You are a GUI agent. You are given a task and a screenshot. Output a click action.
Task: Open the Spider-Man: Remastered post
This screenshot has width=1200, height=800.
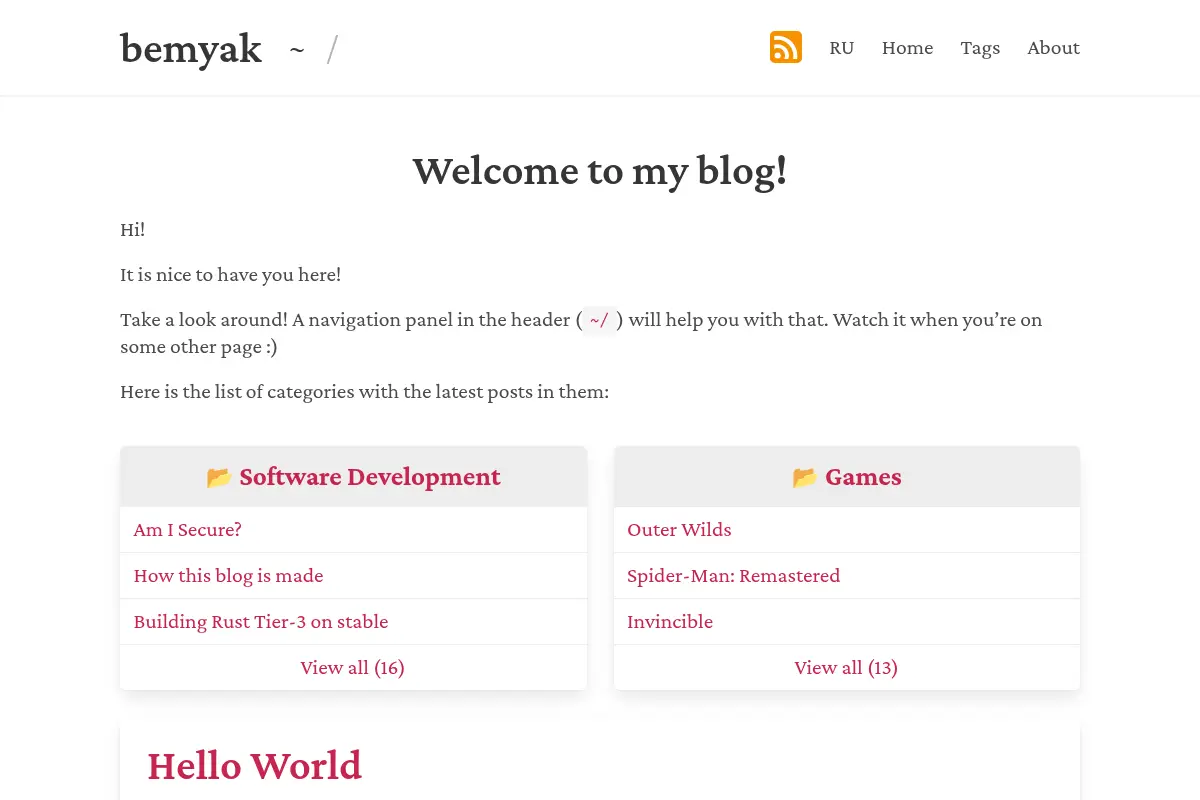pyautogui.click(x=733, y=576)
